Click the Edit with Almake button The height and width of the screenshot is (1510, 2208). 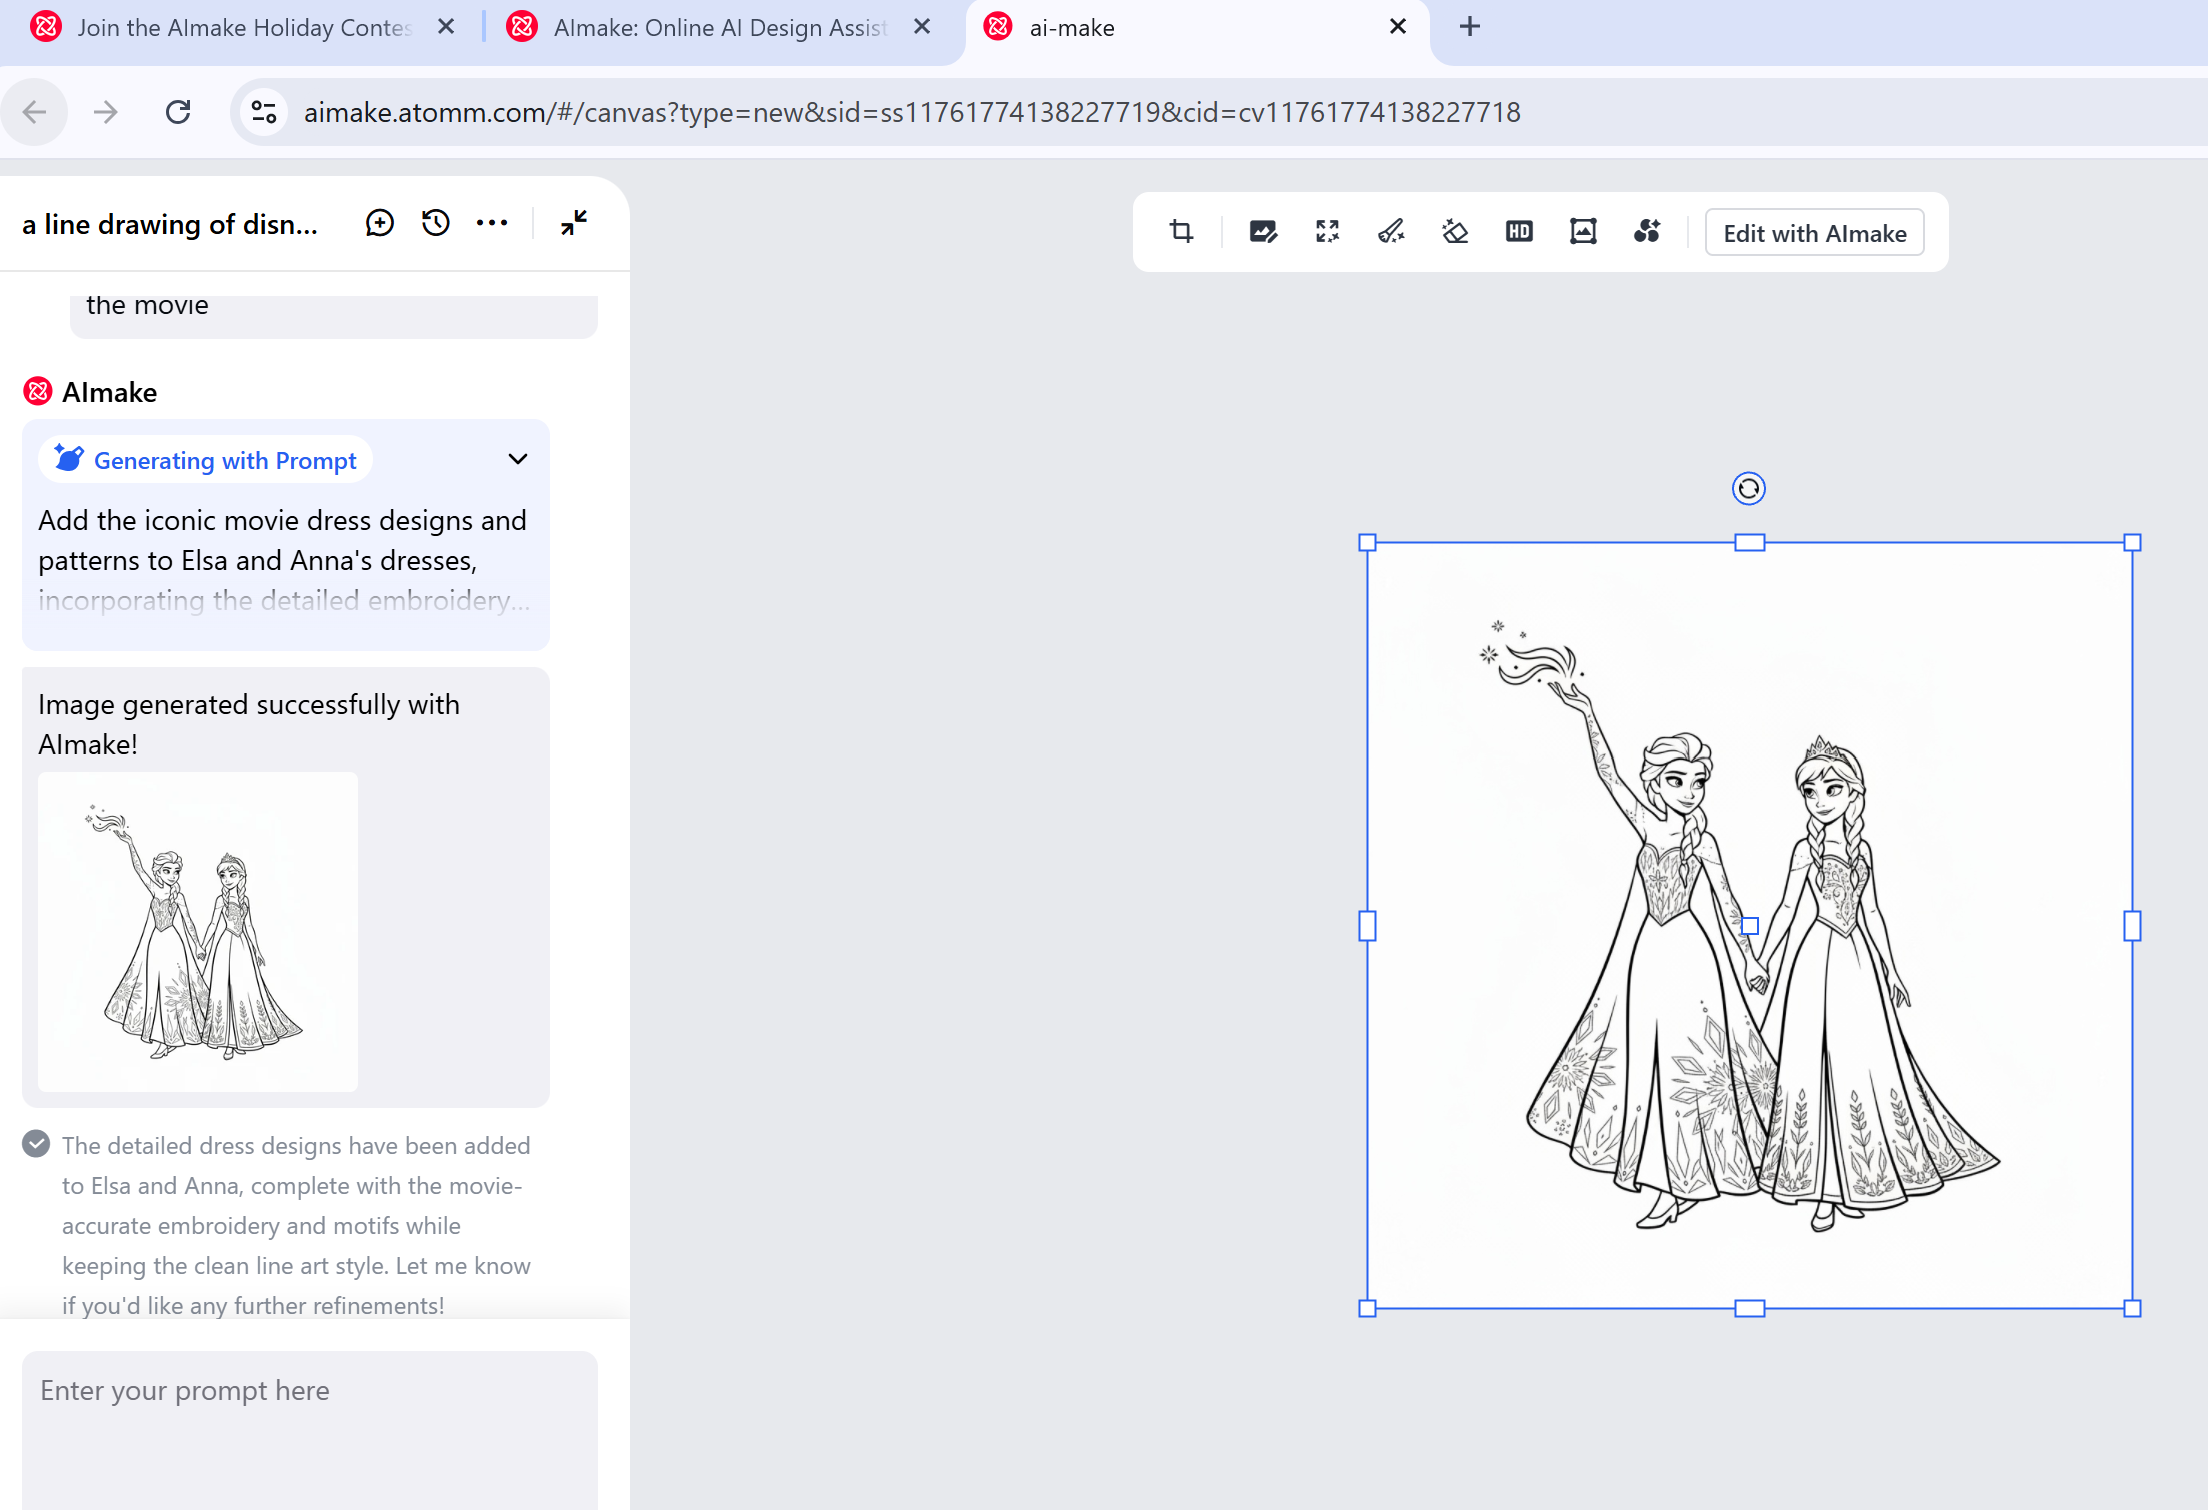[1814, 232]
